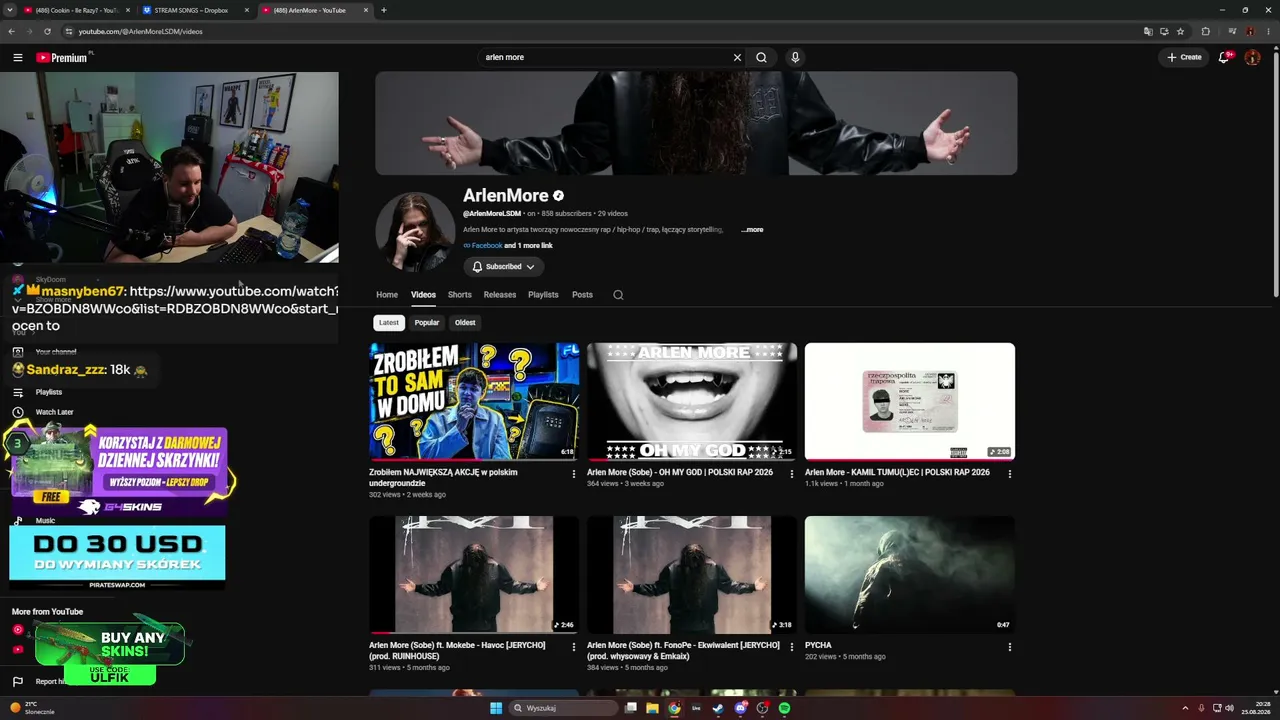Viewport: 1280px width, 720px height.
Task: Switch to the 'Cookin - Ile Razy?' browser tab
Action: [x=76, y=10]
